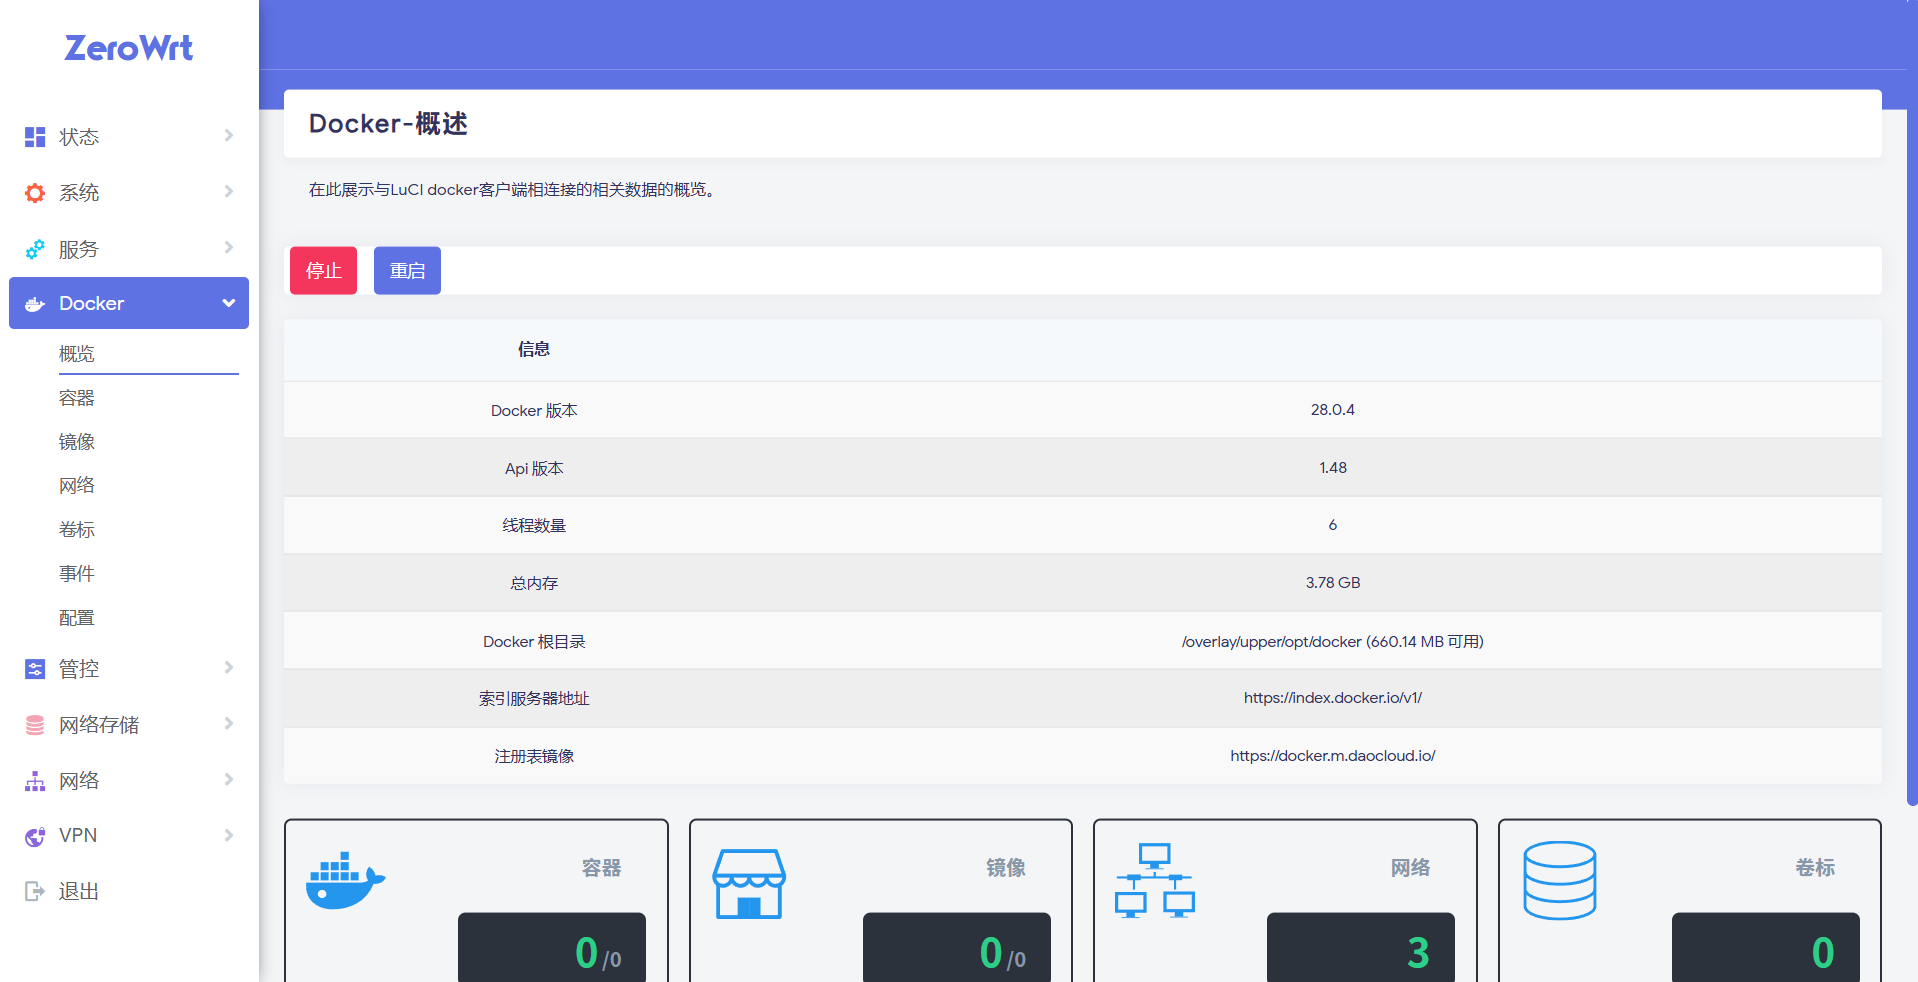This screenshot has height=982, width=1918.
Task: Click the 容器 card title
Action: (602, 868)
